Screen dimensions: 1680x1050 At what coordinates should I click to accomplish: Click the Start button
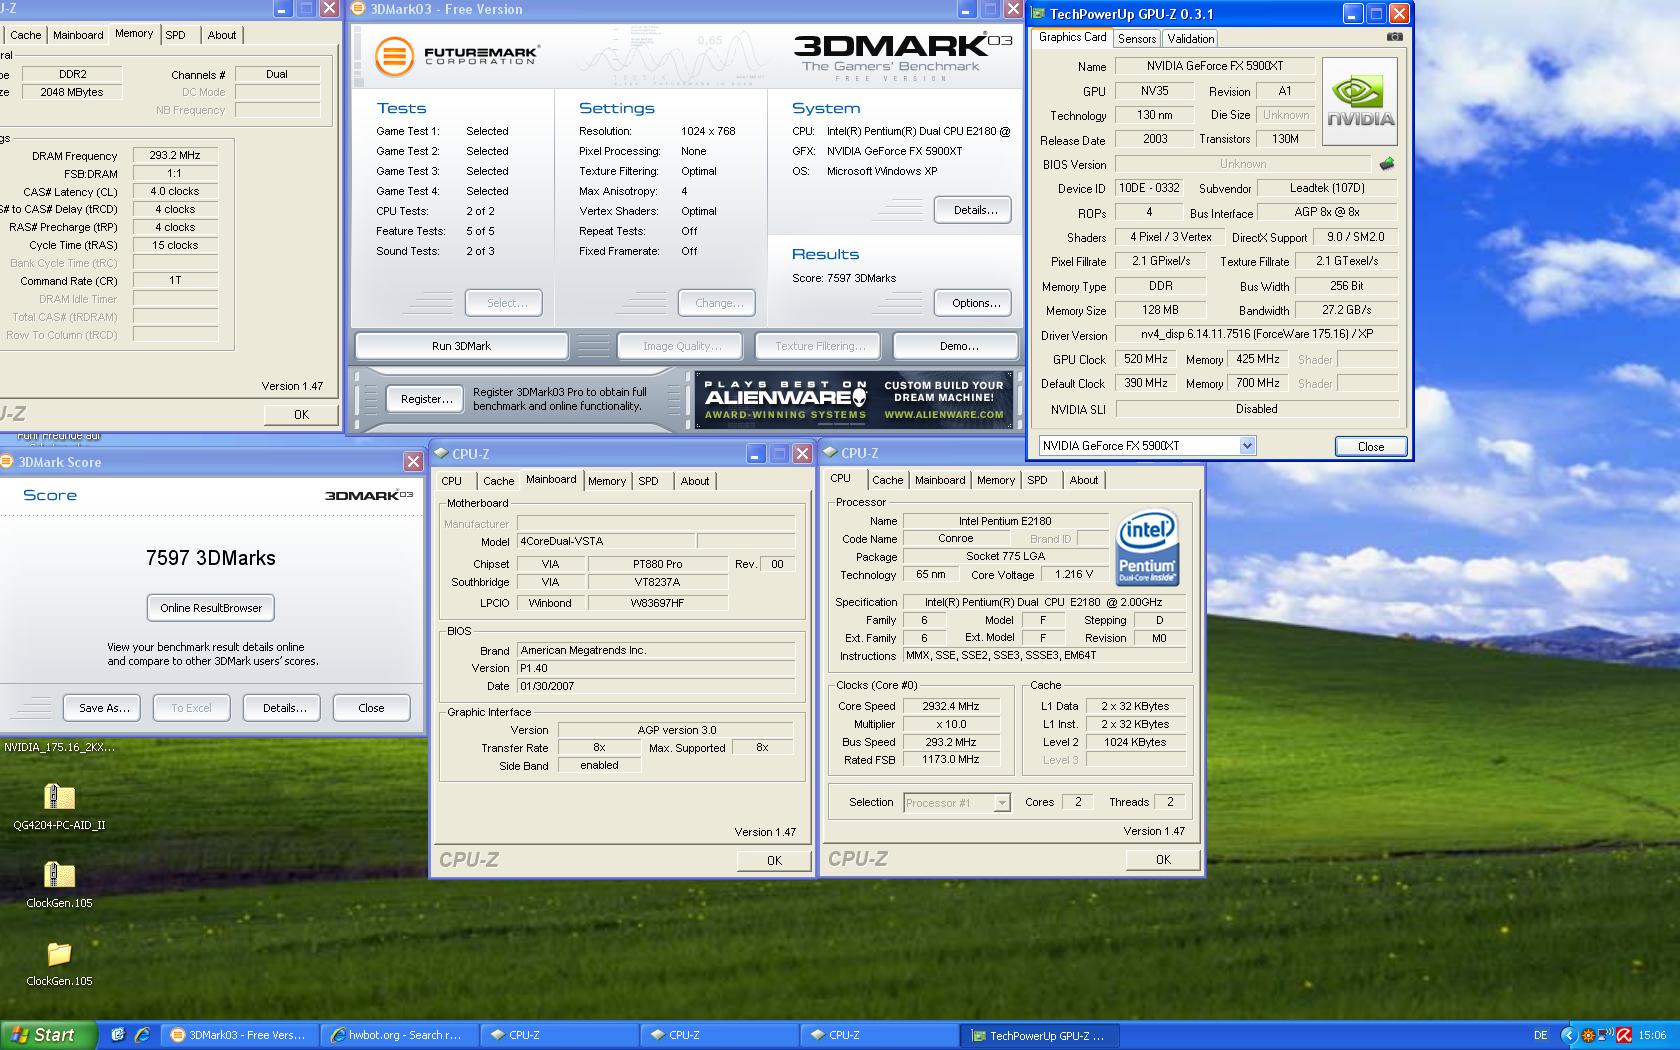tap(48, 1035)
